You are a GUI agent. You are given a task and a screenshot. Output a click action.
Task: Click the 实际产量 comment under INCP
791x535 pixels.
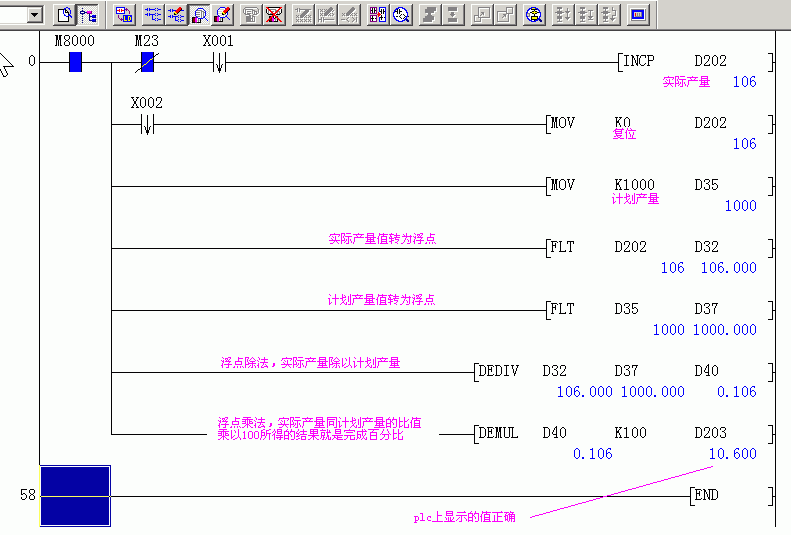(686, 82)
